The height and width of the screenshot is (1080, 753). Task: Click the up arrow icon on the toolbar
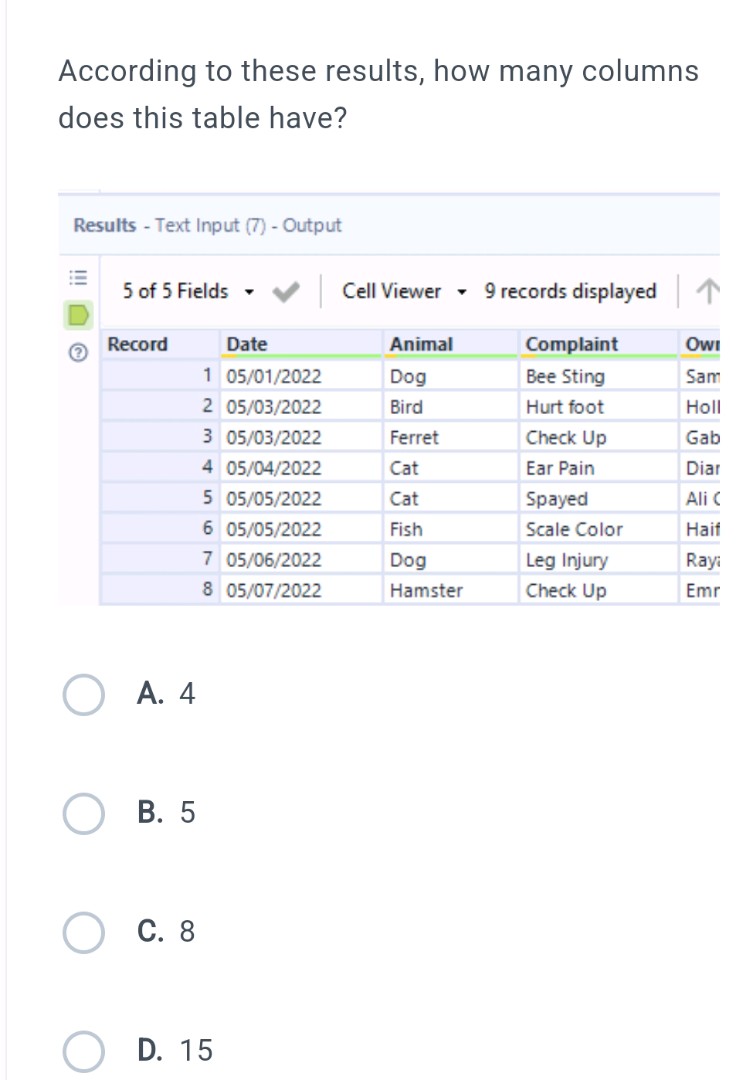[x=709, y=291]
